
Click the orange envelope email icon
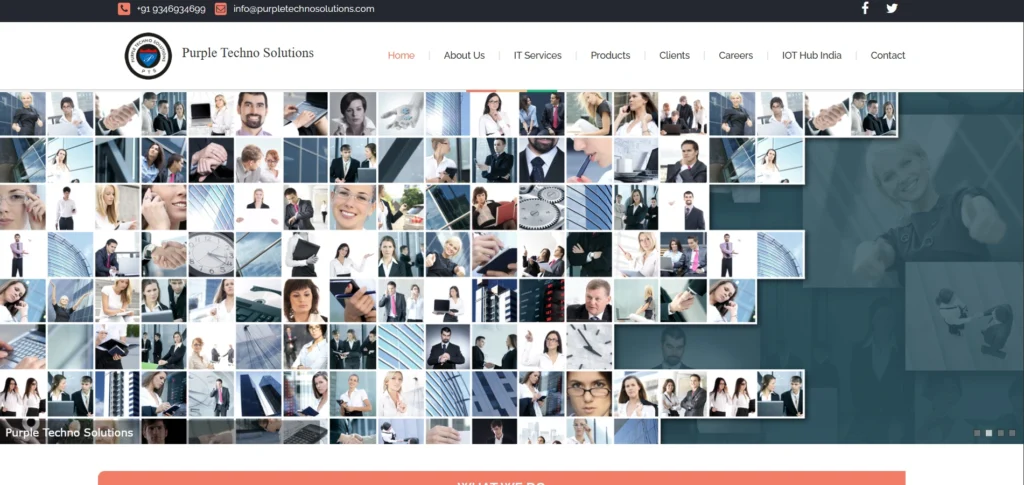221,9
